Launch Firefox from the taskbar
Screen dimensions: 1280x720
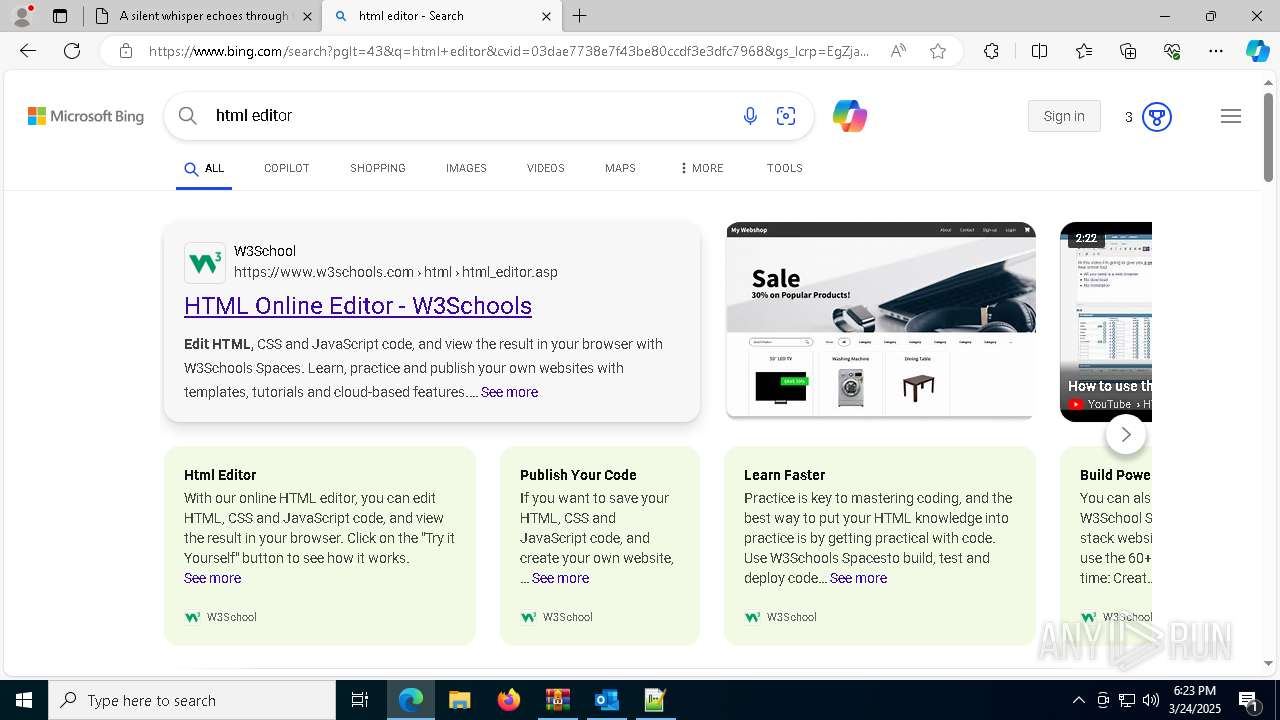pyautogui.click(x=509, y=700)
